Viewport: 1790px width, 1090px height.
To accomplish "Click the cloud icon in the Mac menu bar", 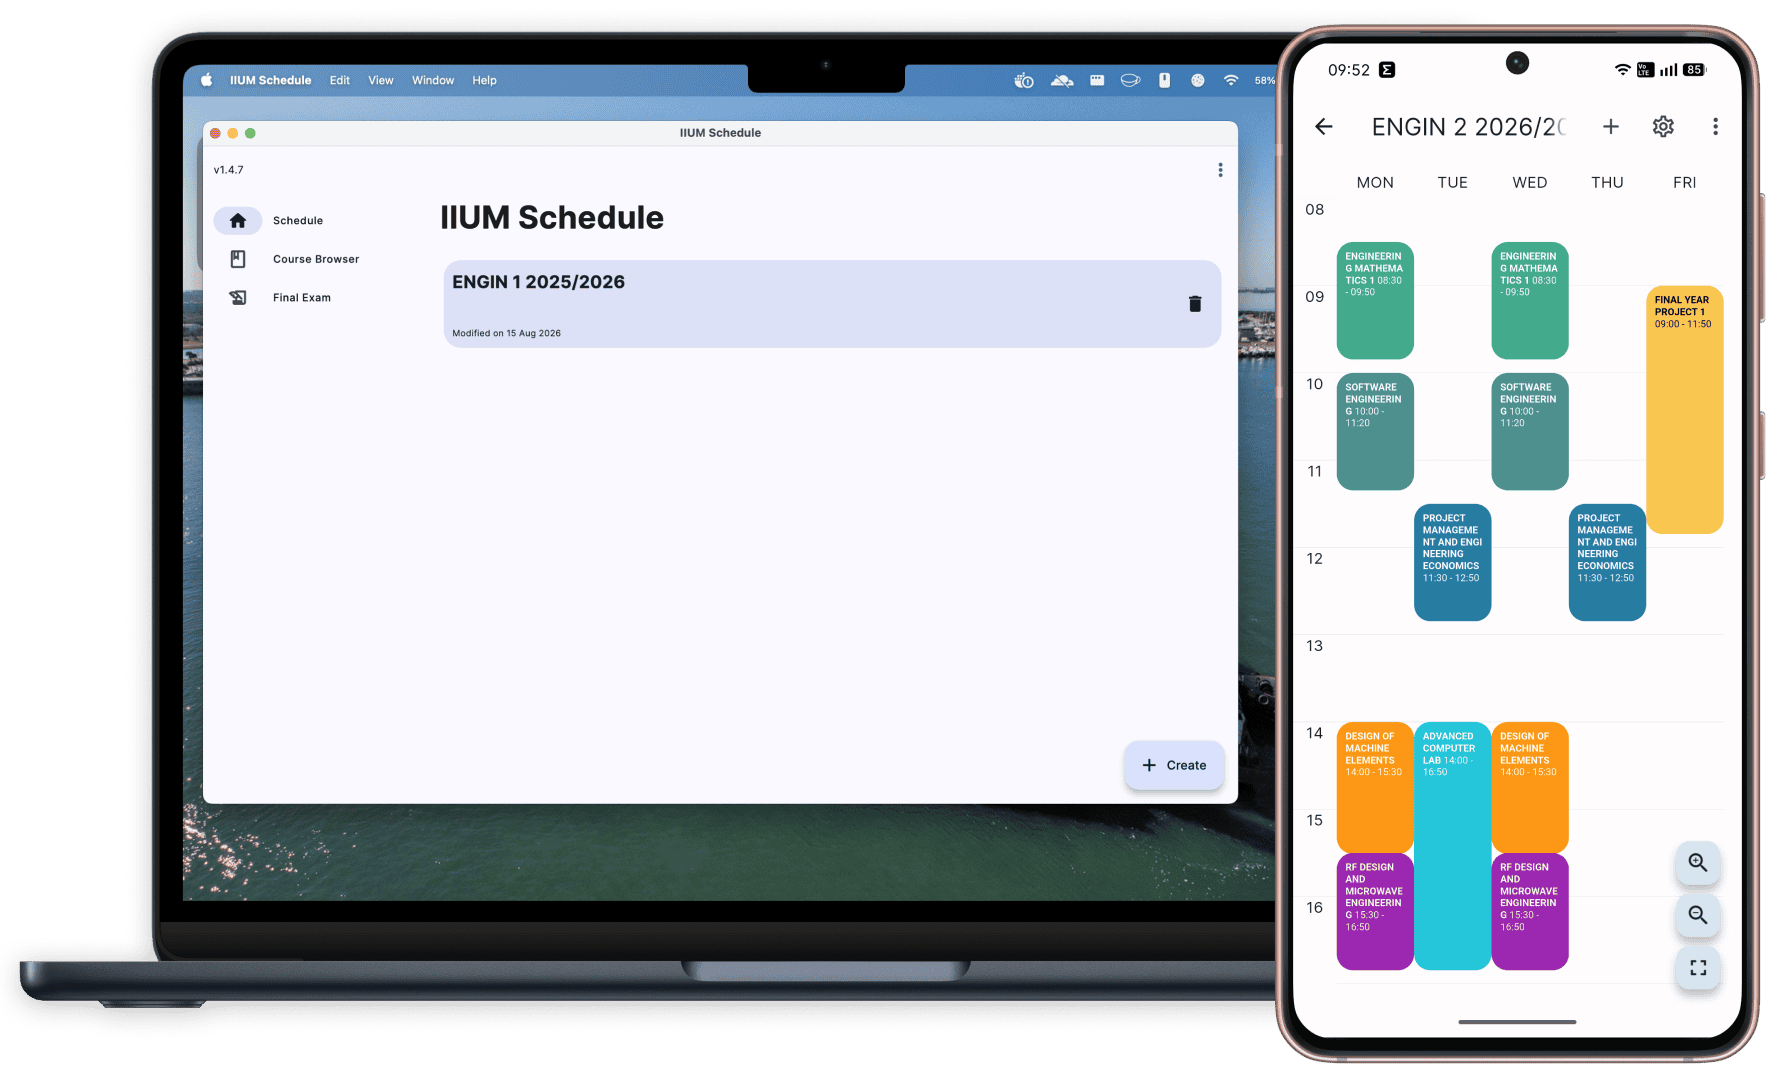I will click(x=1062, y=80).
